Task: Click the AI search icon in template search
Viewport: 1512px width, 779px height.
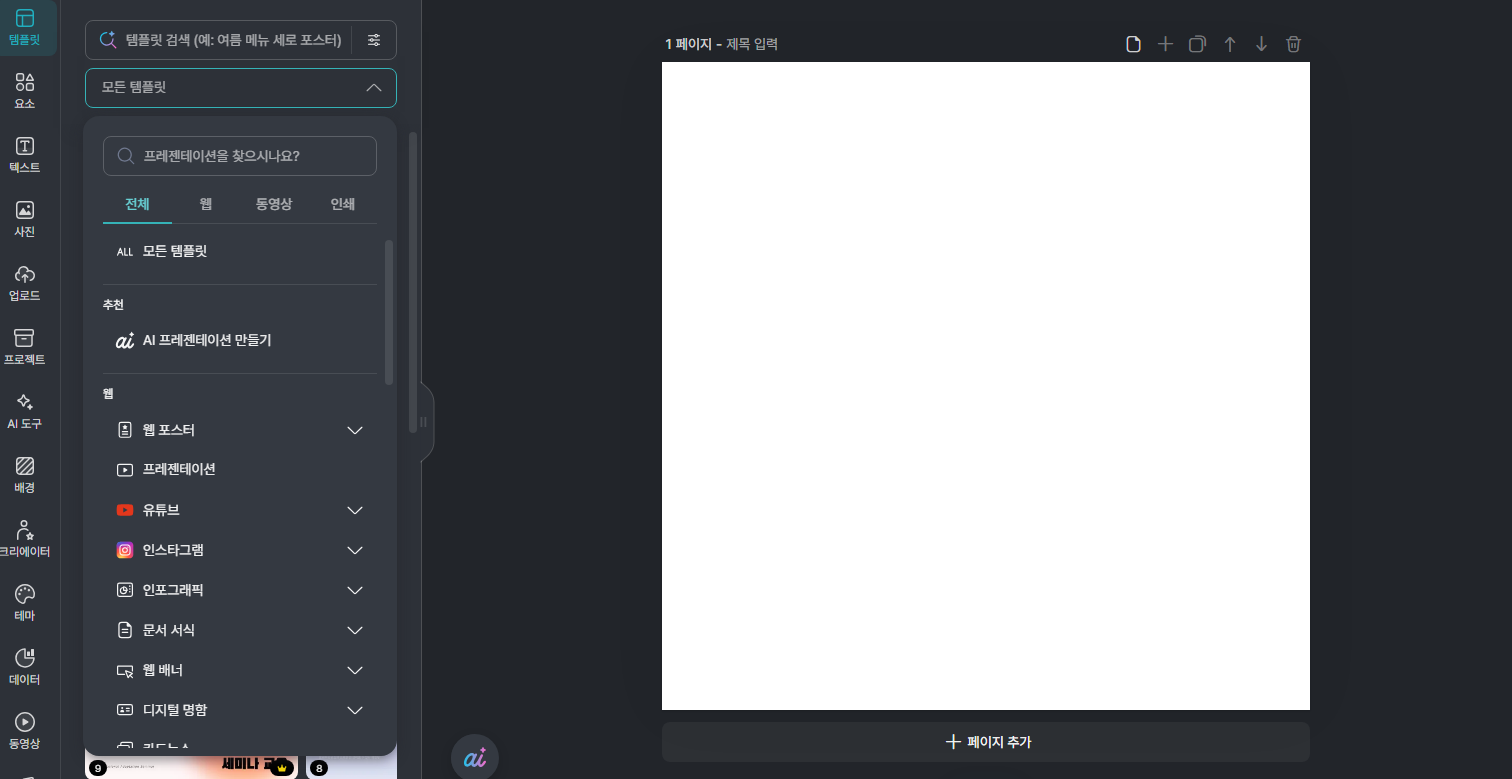Action: [x=108, y=40]
